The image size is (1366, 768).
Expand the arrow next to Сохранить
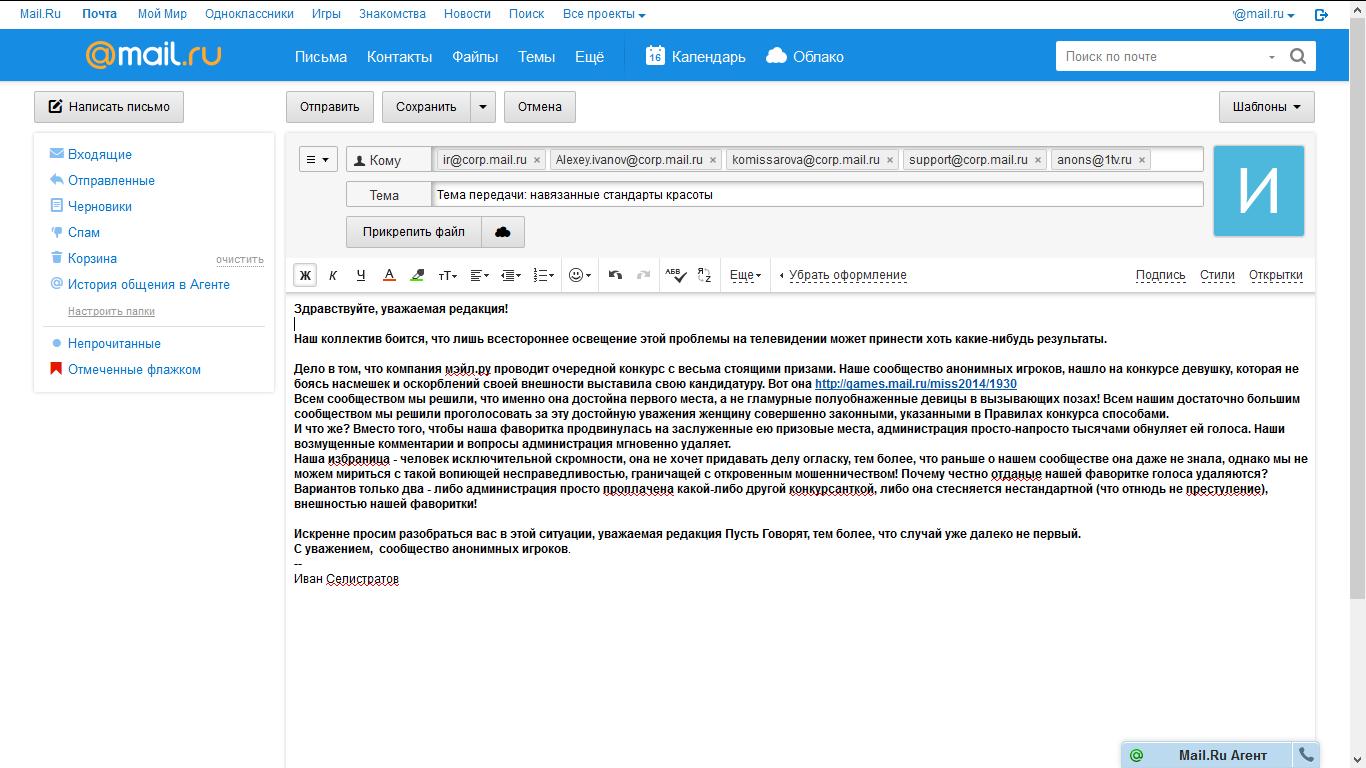[x=483, y=107]
